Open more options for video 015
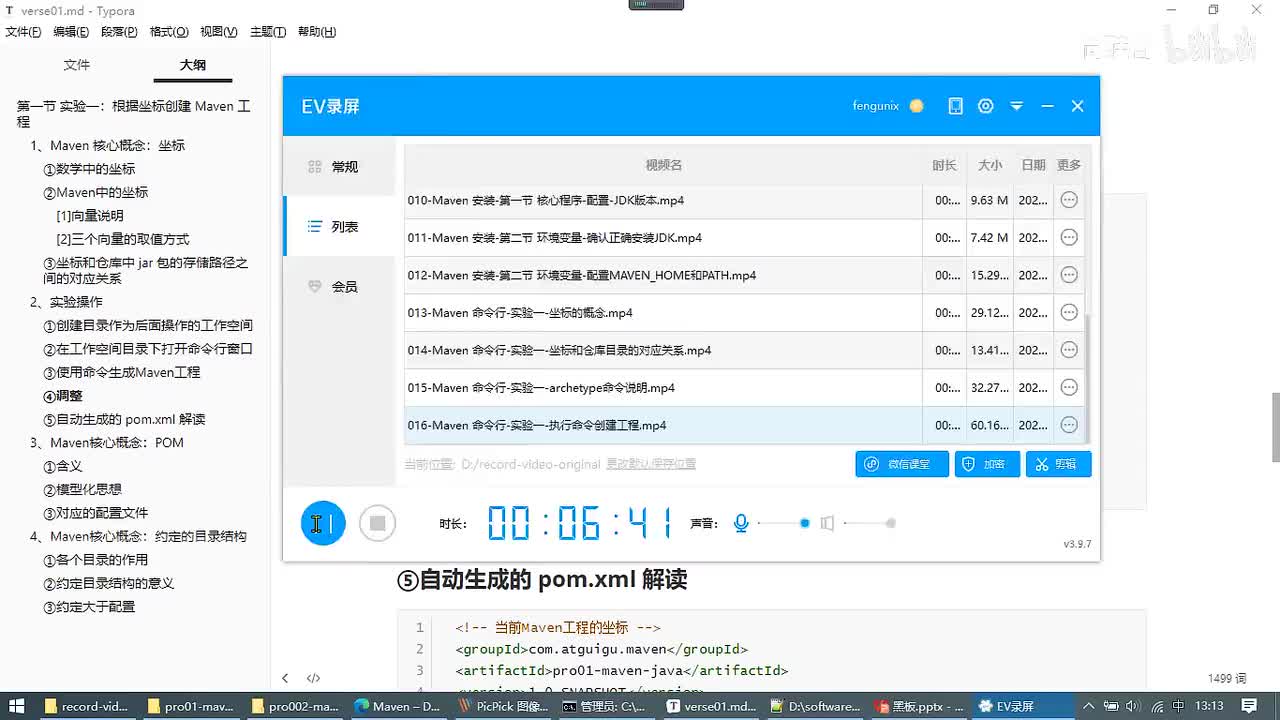The width and height of the screenshot is (1280, 720). pos(1069,388)
